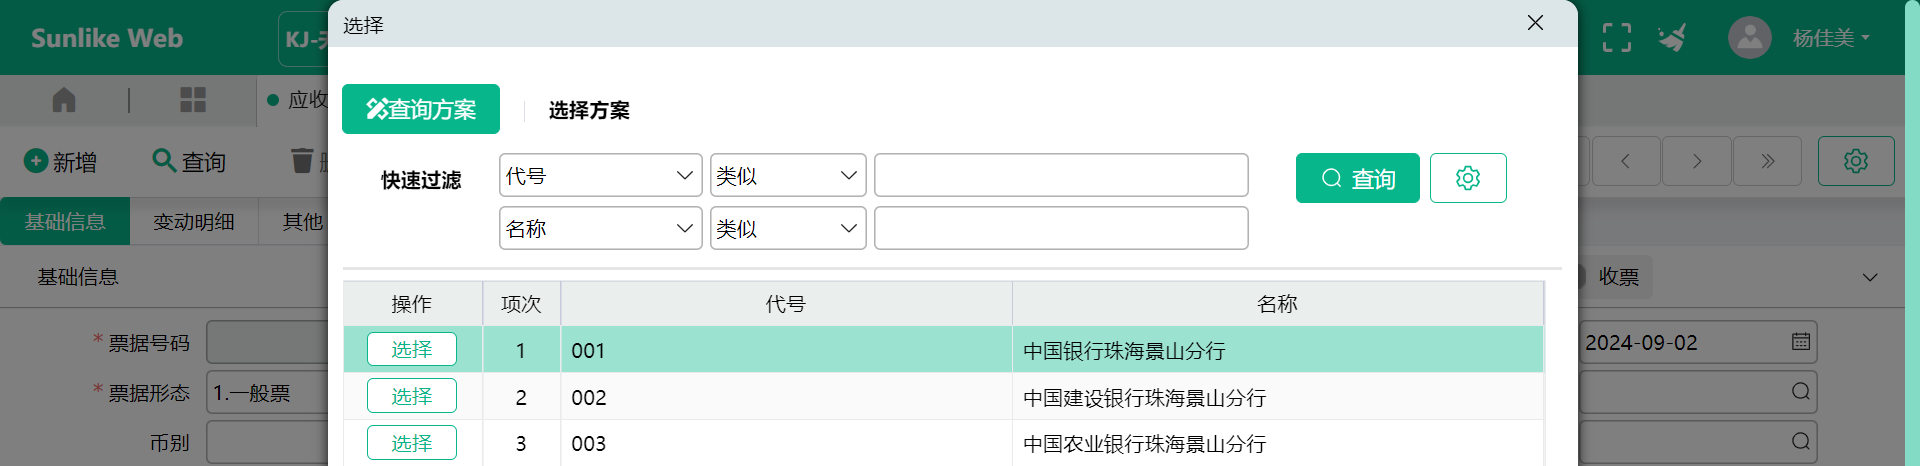1920x466 pixels.
Task: Select cell 中国银行珠海景山分行
Action: pos(1278,350)
